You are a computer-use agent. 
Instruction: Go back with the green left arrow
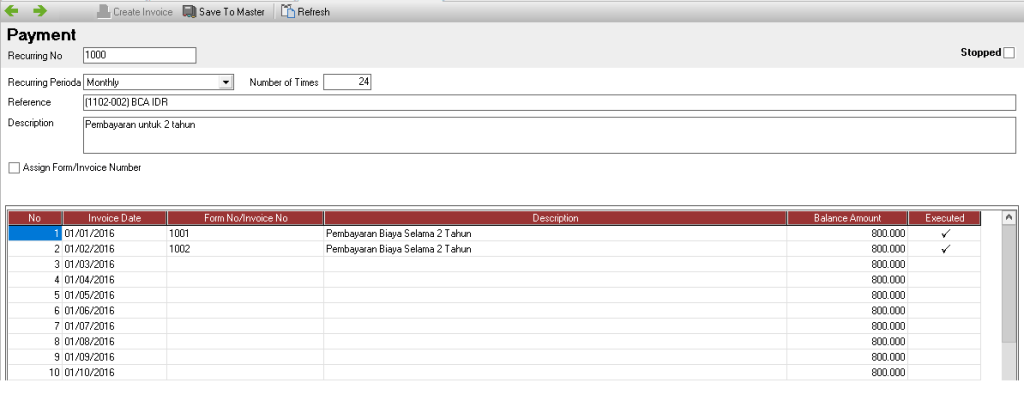[x=12, y=10]
